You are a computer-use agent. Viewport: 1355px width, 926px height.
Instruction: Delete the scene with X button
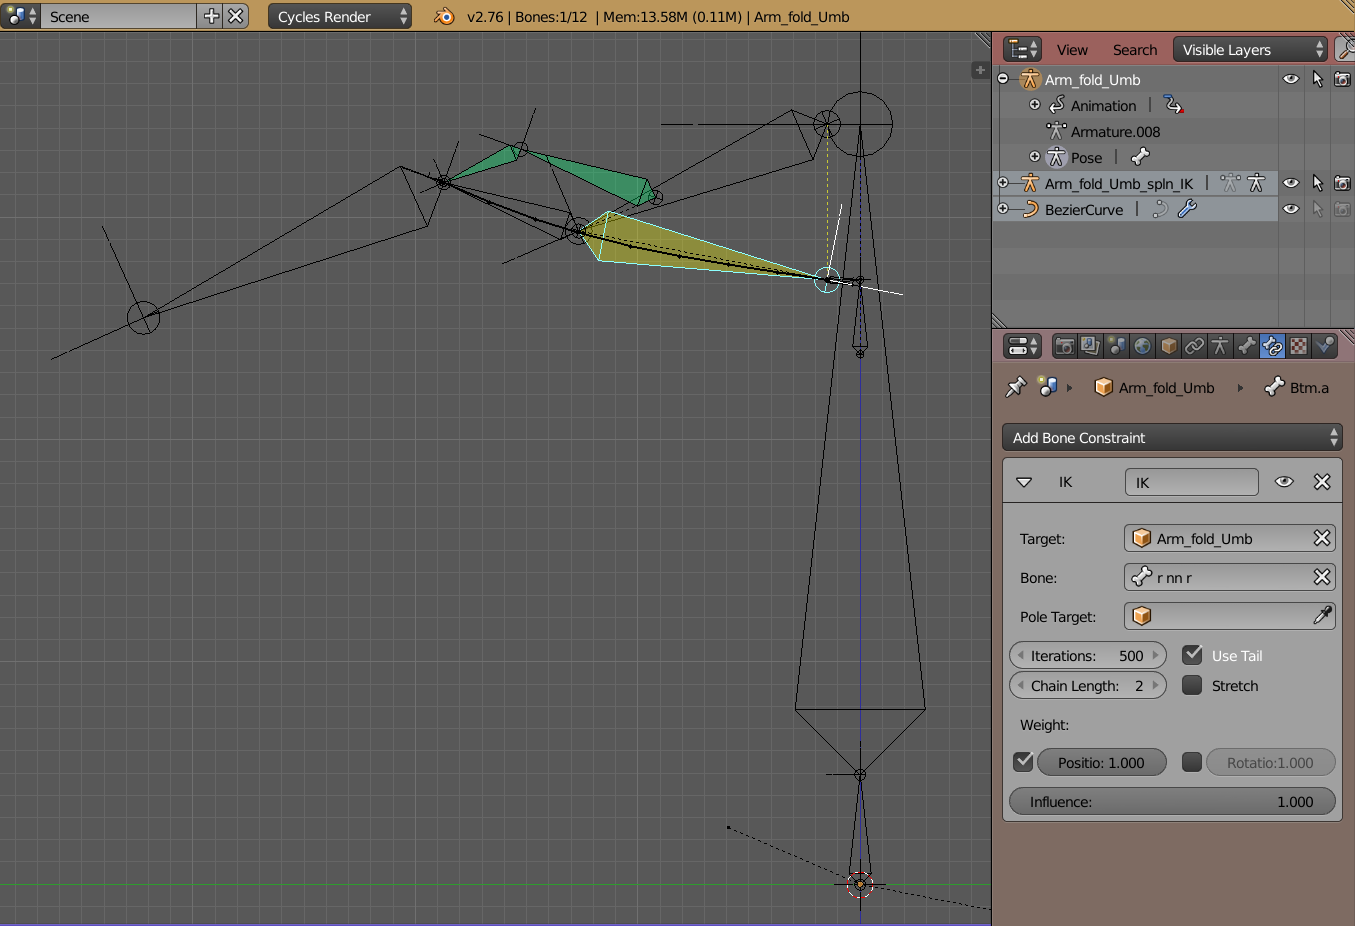235,16
